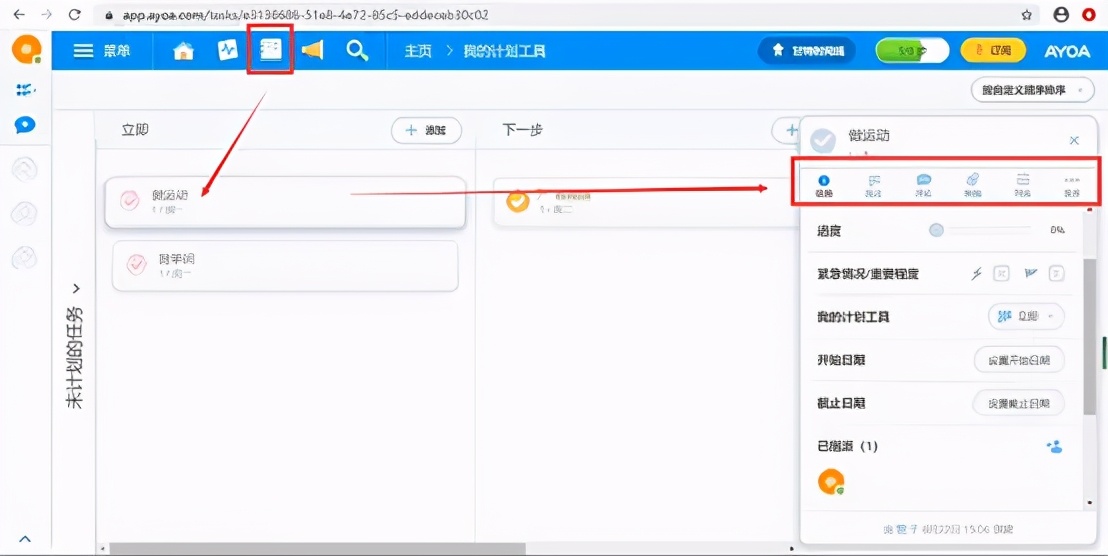Close the 做运动 task detail panel
This screenshot has width=1108, height=556.
(x=1074, y=140)
